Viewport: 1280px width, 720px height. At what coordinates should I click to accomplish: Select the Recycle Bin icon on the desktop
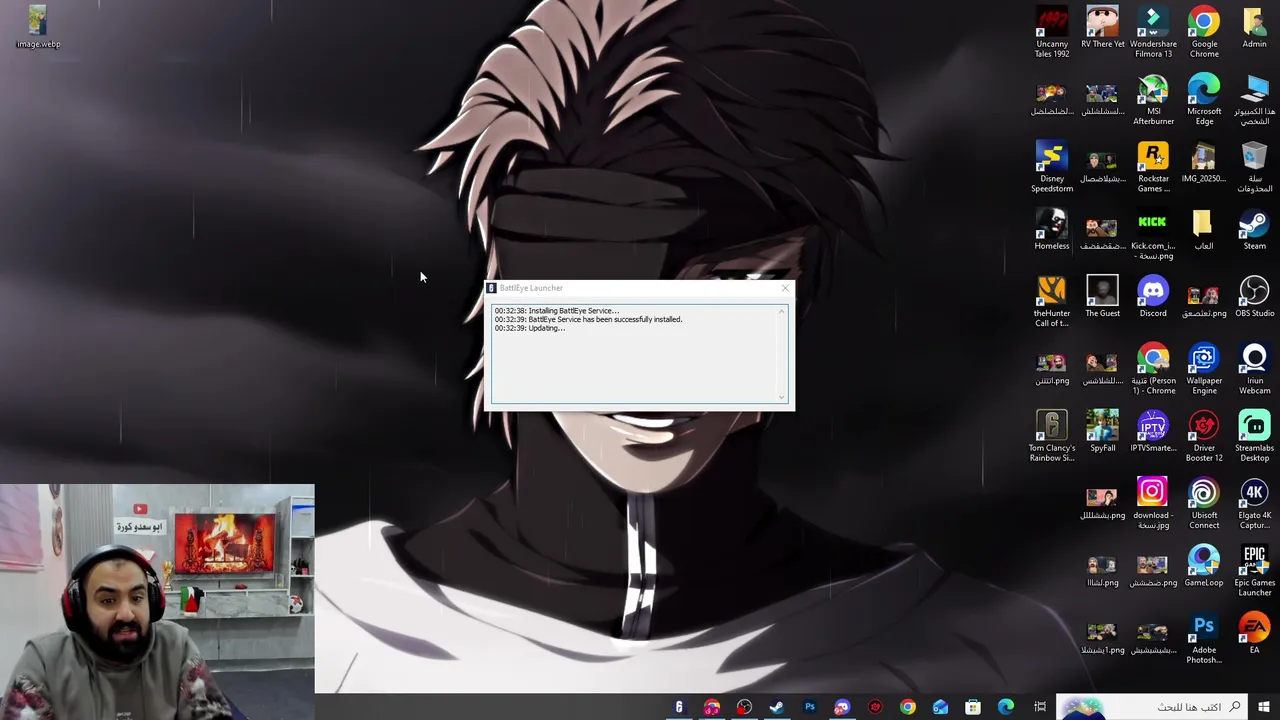[1254, 167]
